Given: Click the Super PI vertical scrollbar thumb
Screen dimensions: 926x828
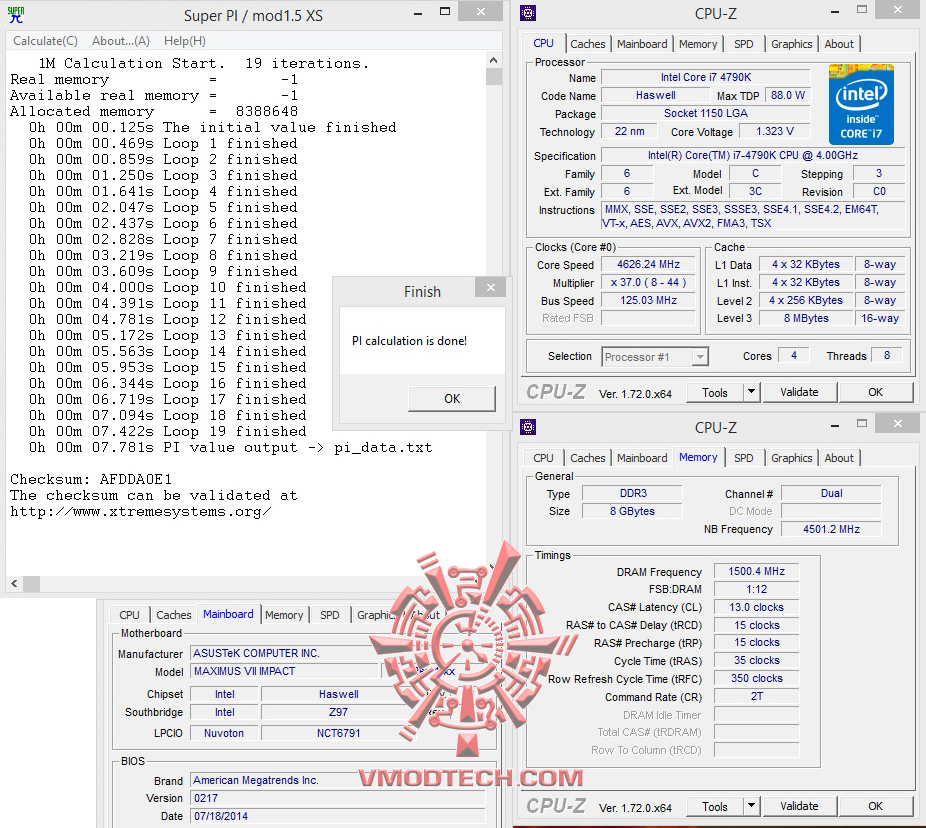Looking at the screenshot, I should [x=494, y=76].
